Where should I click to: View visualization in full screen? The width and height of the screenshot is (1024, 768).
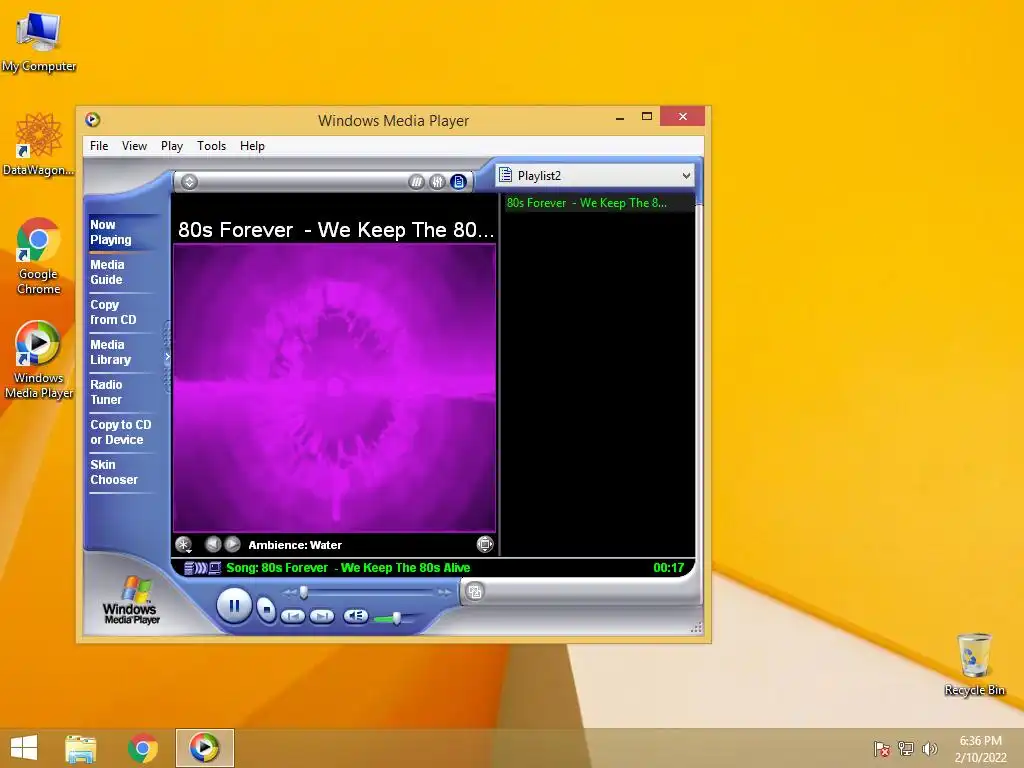coord(485,544)
